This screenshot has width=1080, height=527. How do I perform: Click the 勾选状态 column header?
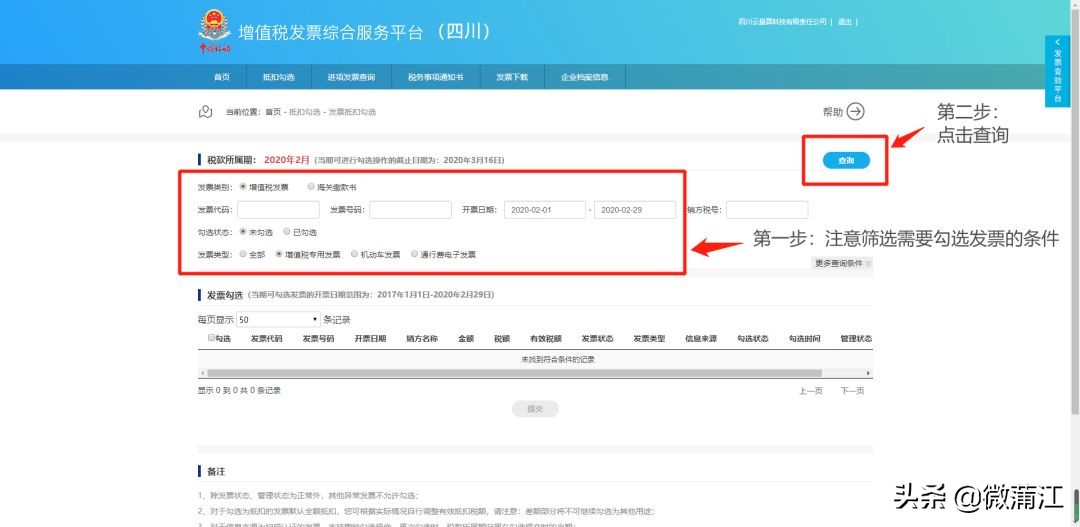(753, 339)
